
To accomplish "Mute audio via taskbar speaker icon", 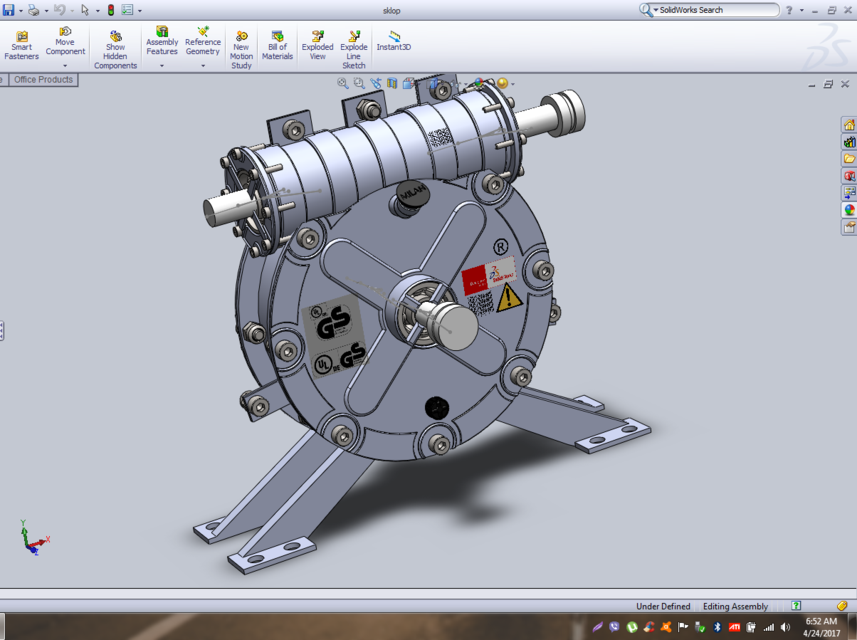I will pos(785,627).
